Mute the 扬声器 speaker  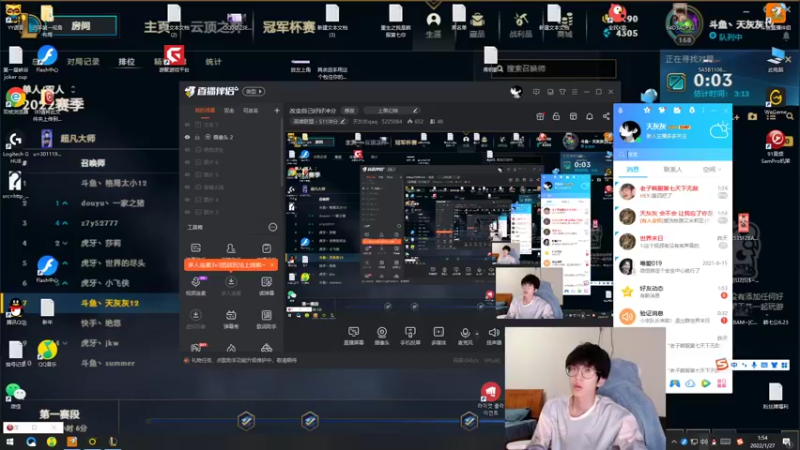[494, 336]
